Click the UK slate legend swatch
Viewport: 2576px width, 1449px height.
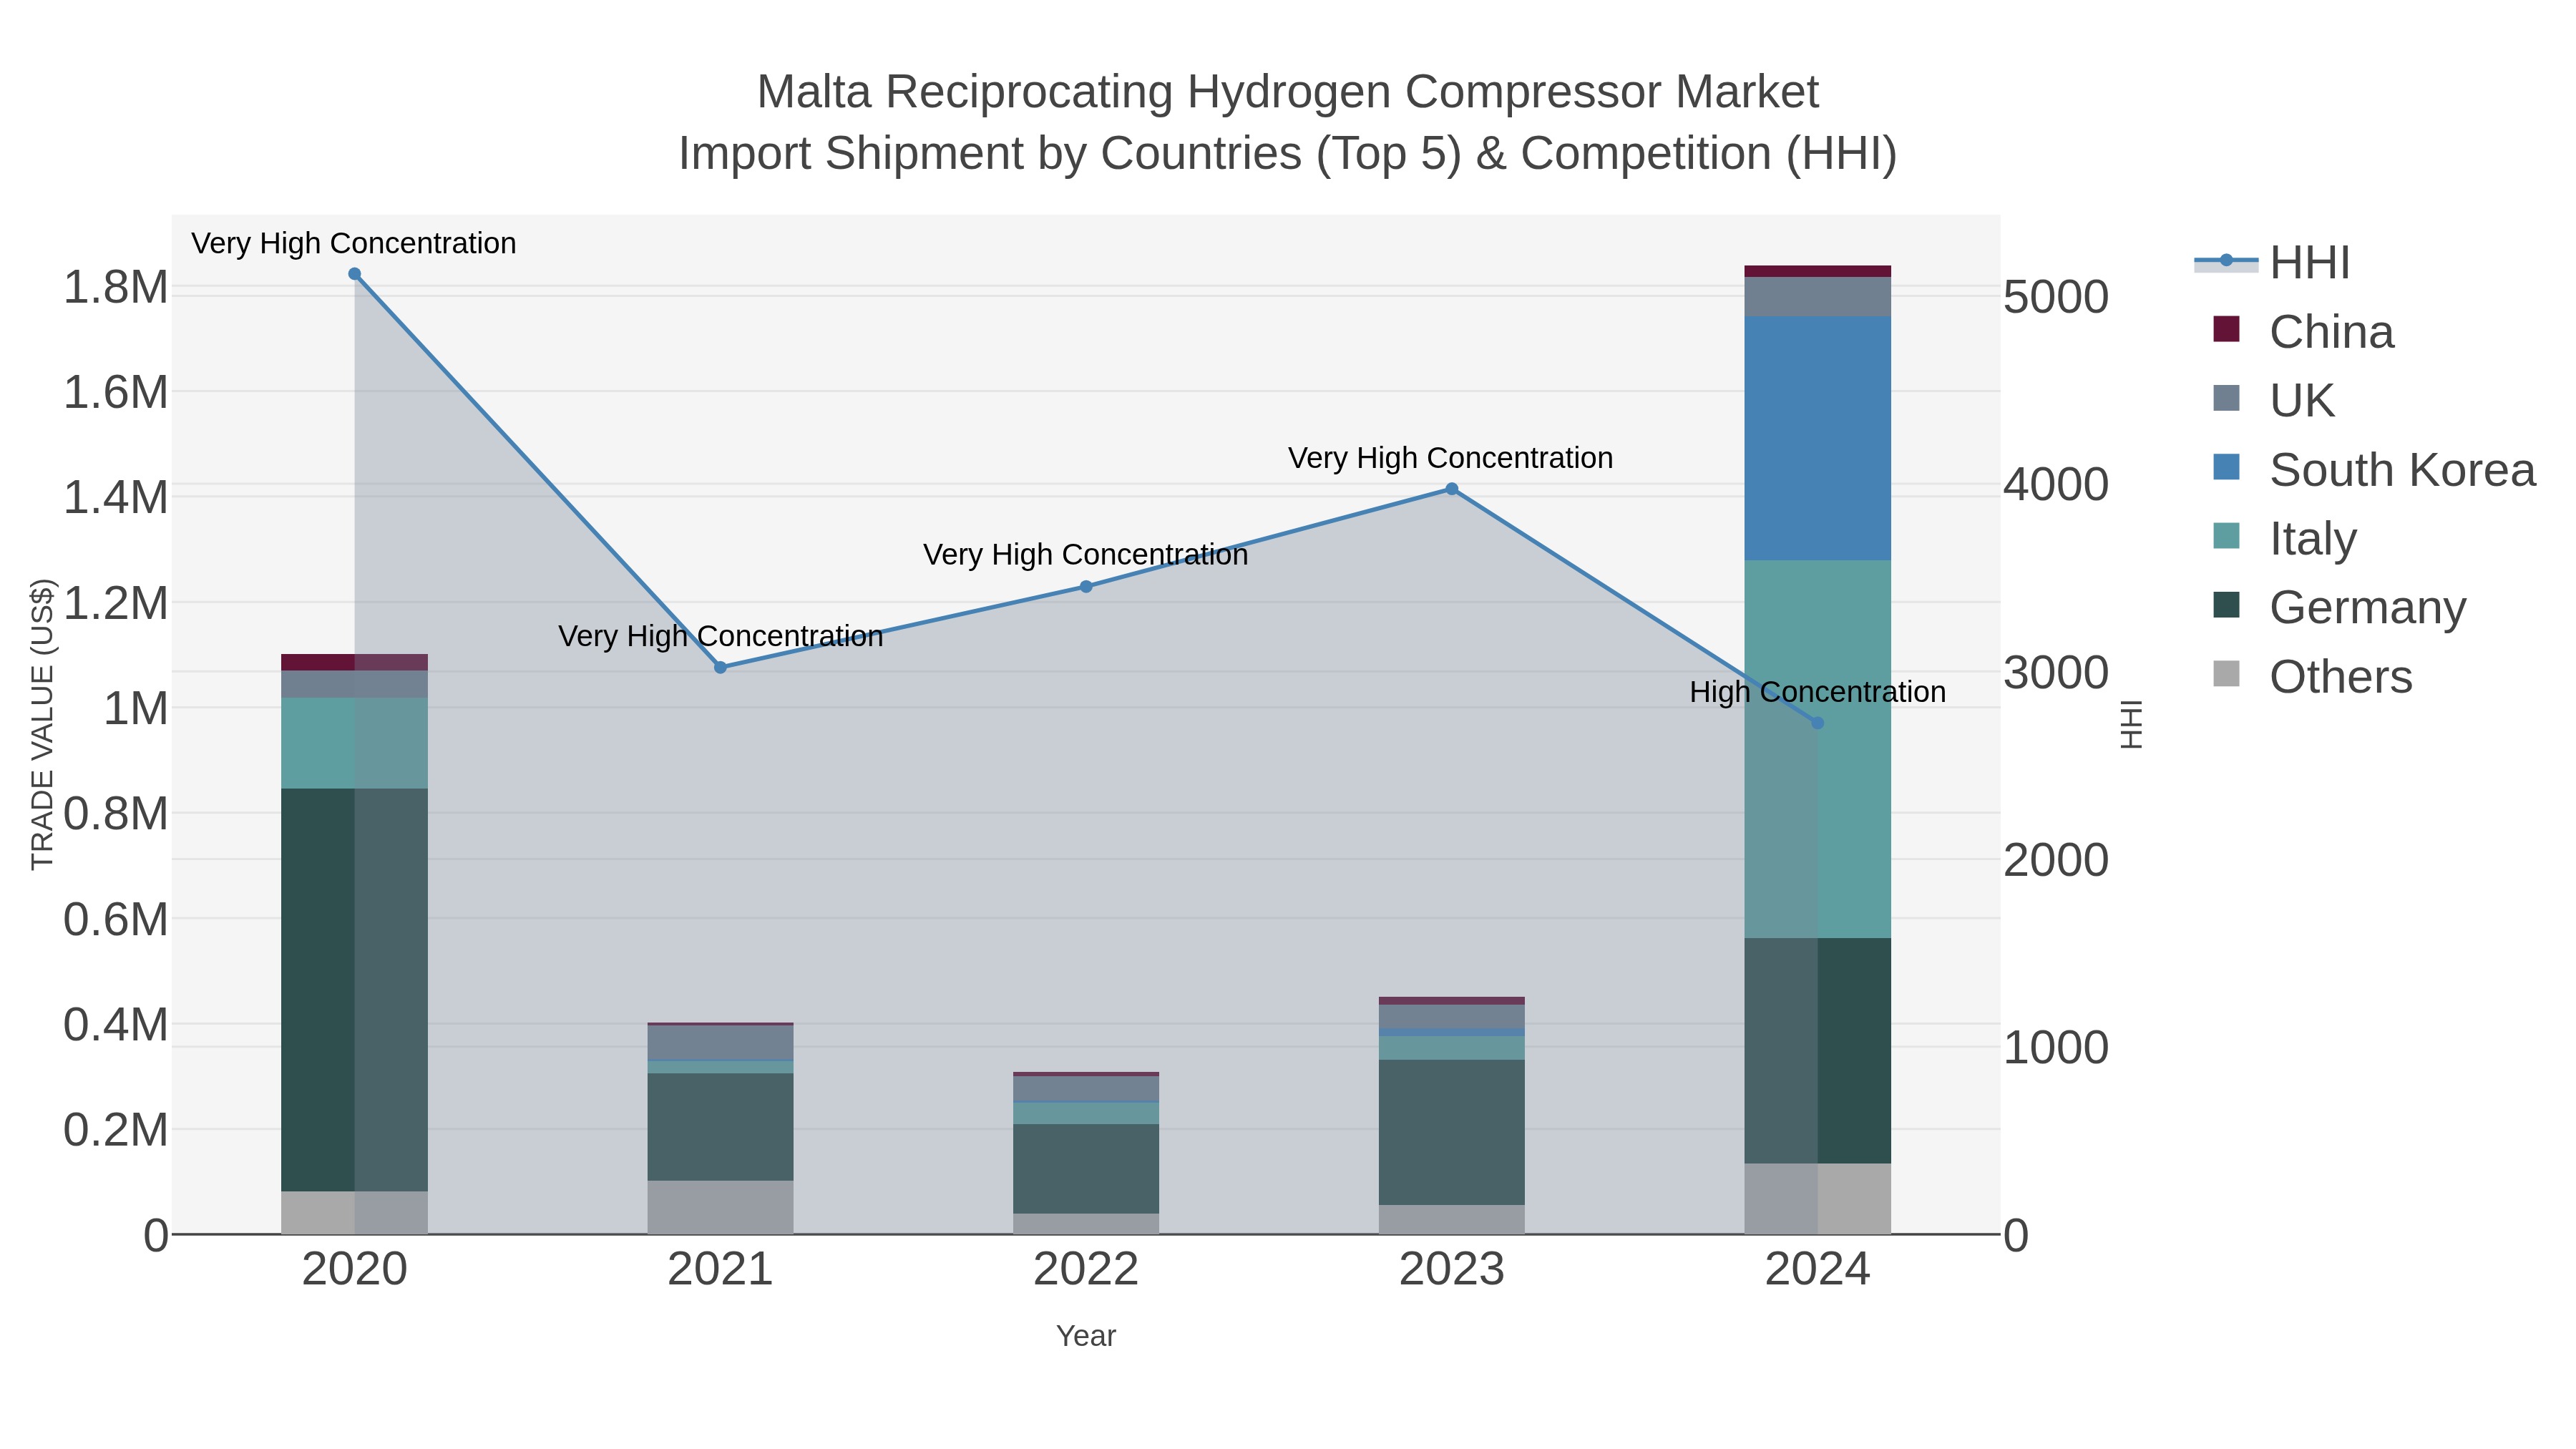(x=2226, y=398)
